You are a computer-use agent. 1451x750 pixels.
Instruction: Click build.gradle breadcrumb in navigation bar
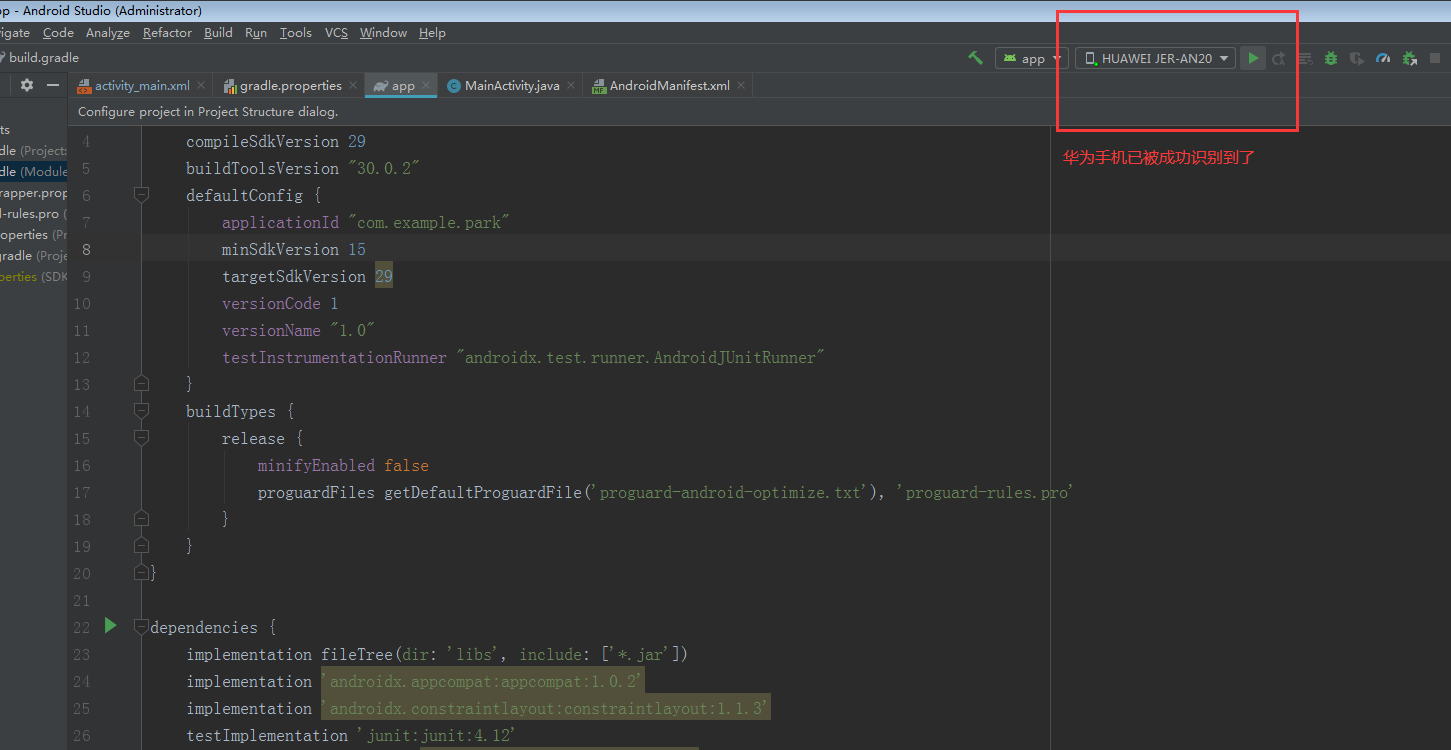[43, 58]
